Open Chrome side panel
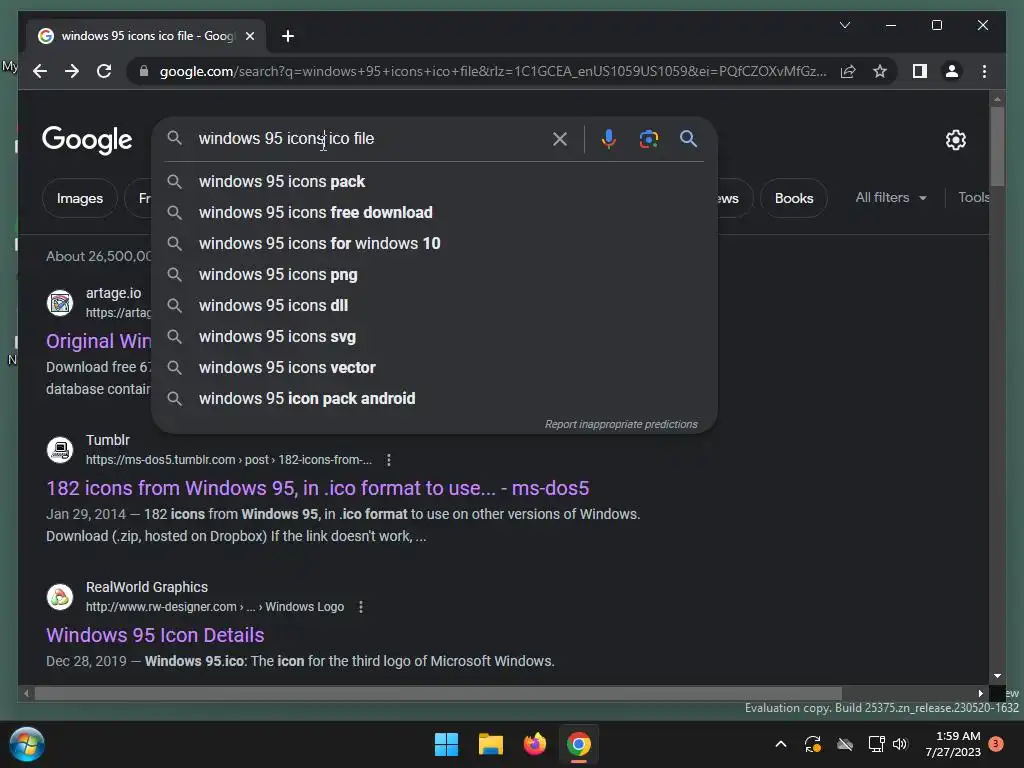 920,71
